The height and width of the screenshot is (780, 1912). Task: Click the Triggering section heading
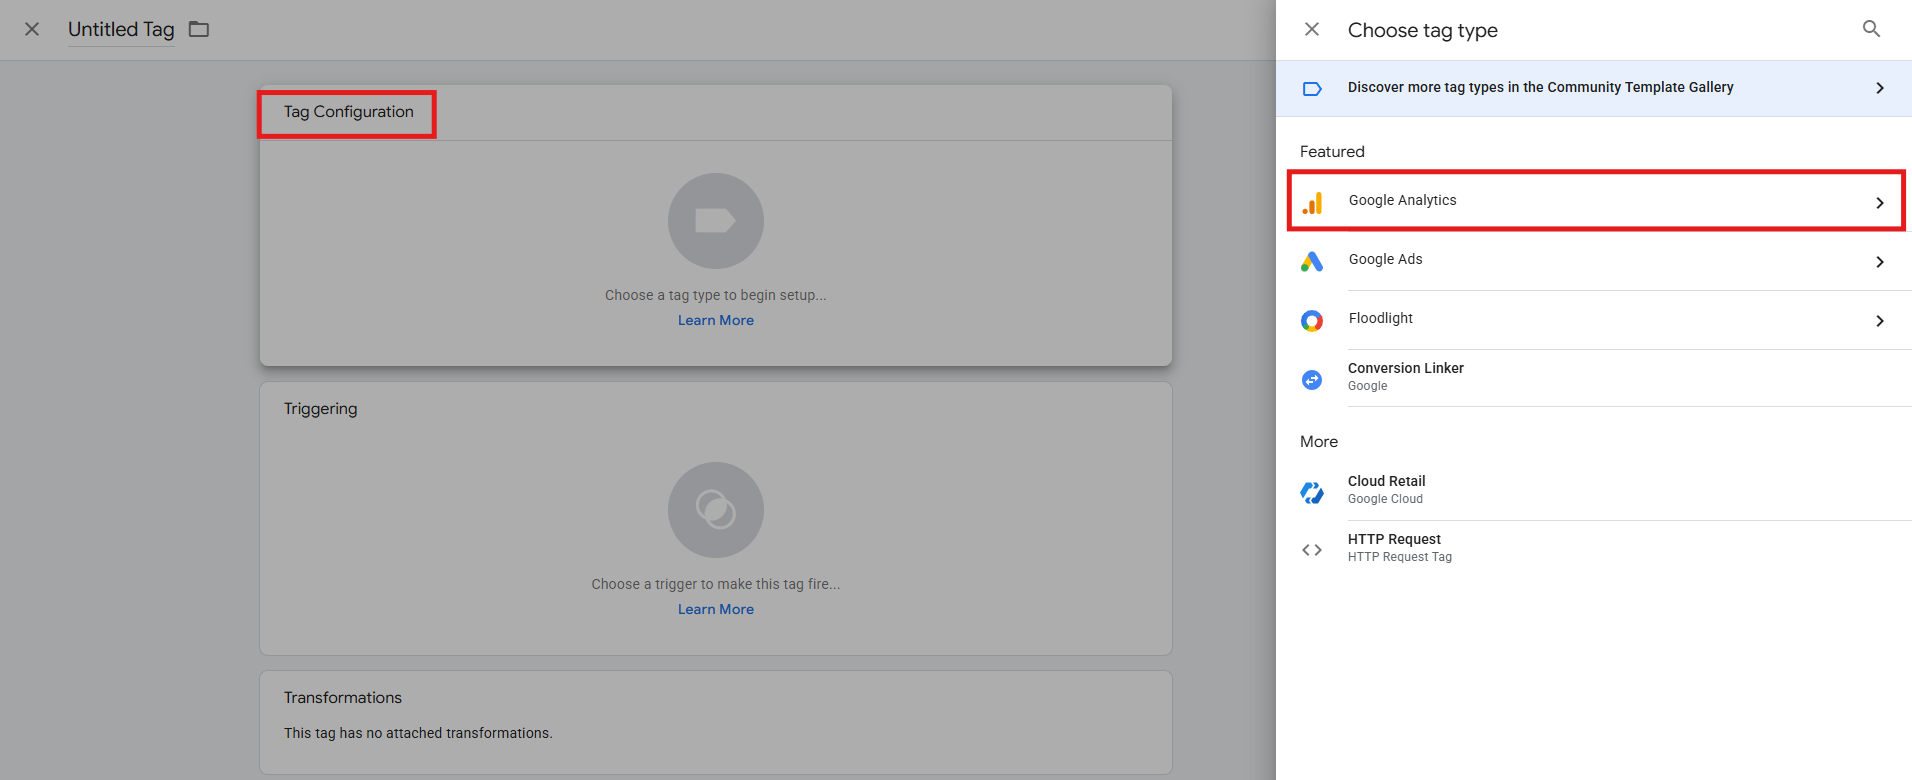(320, 409)
